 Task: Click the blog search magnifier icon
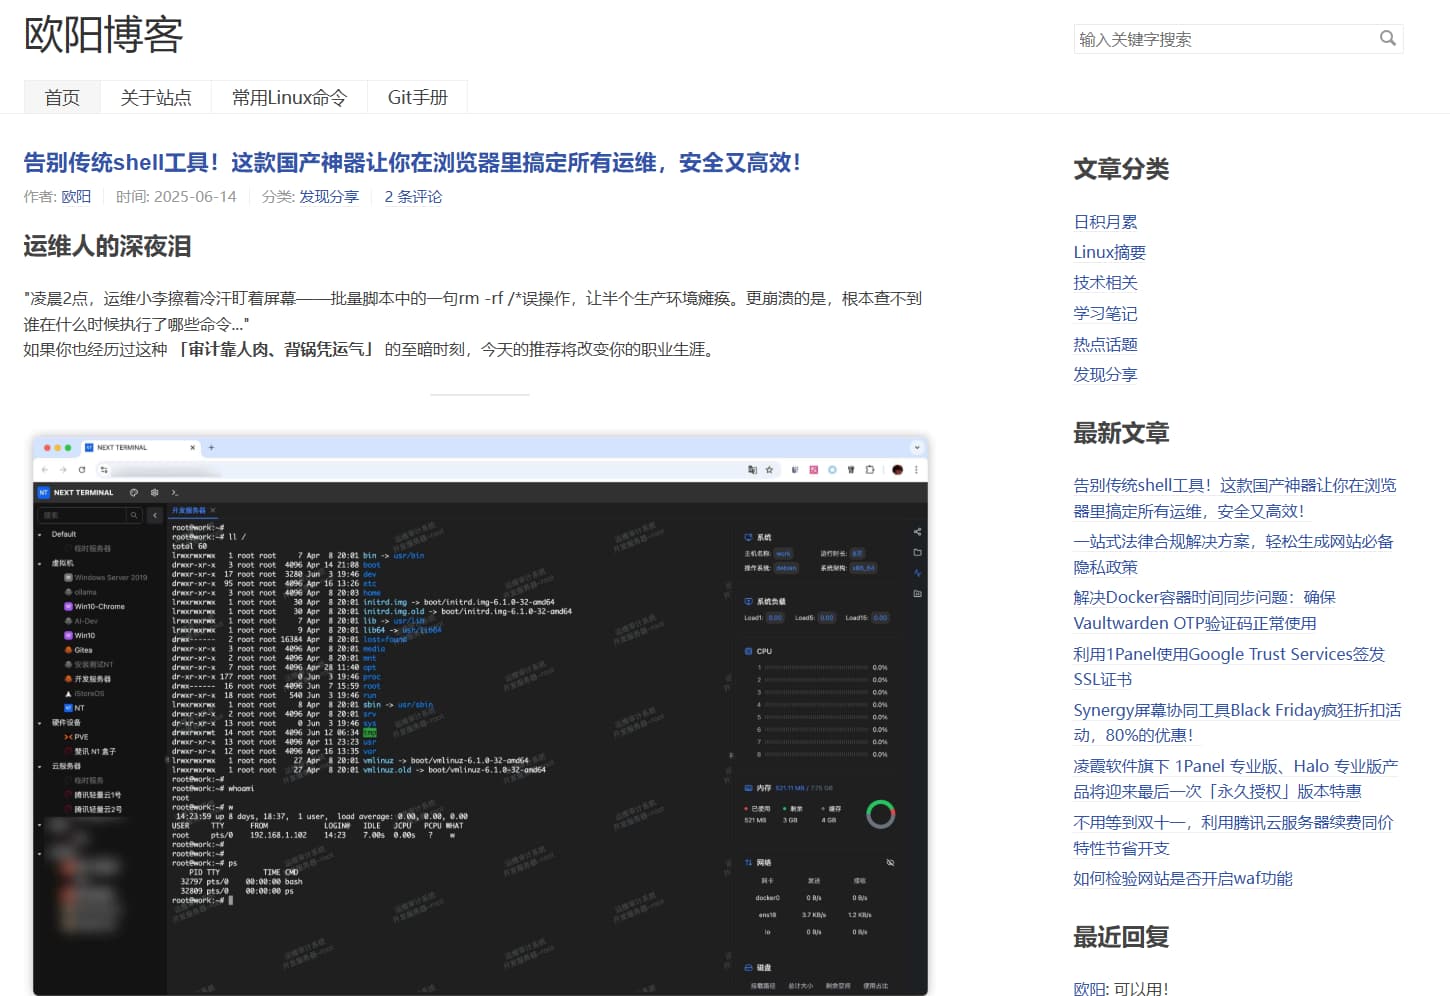(1387, 38)
